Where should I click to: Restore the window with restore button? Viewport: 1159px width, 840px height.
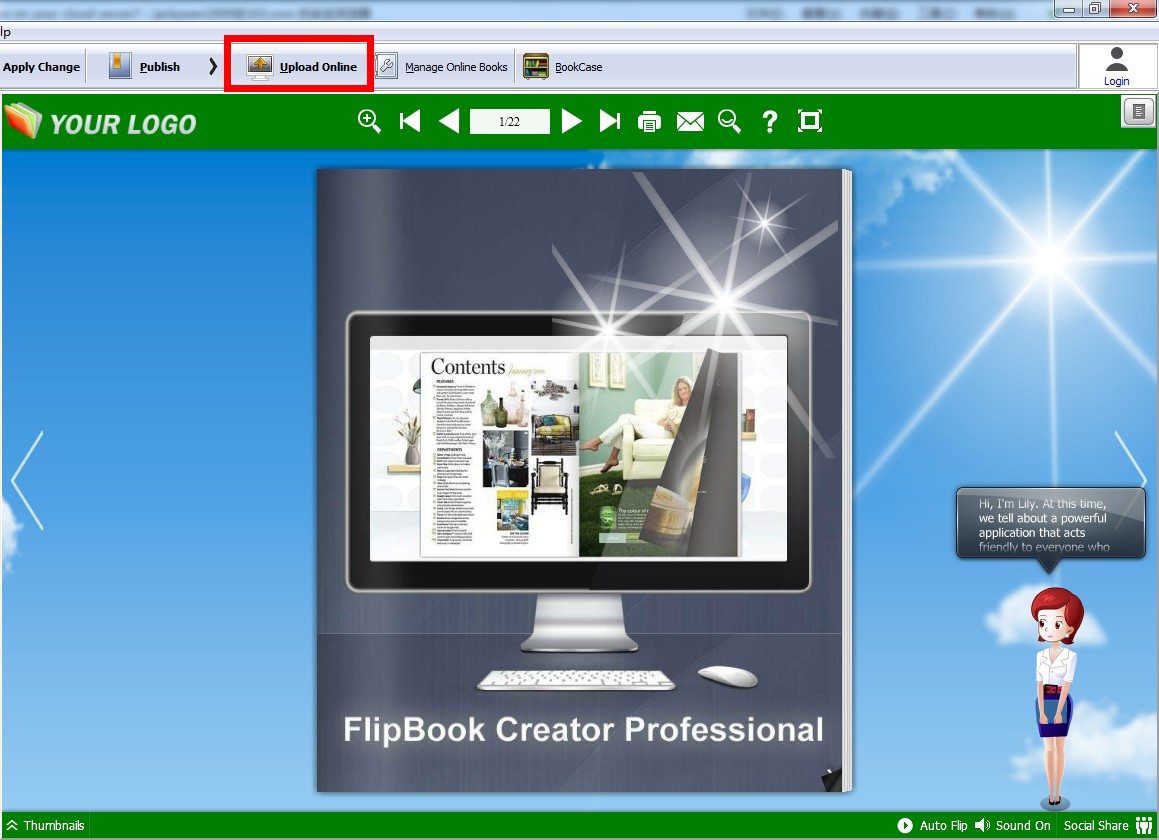click(1095, 8)
